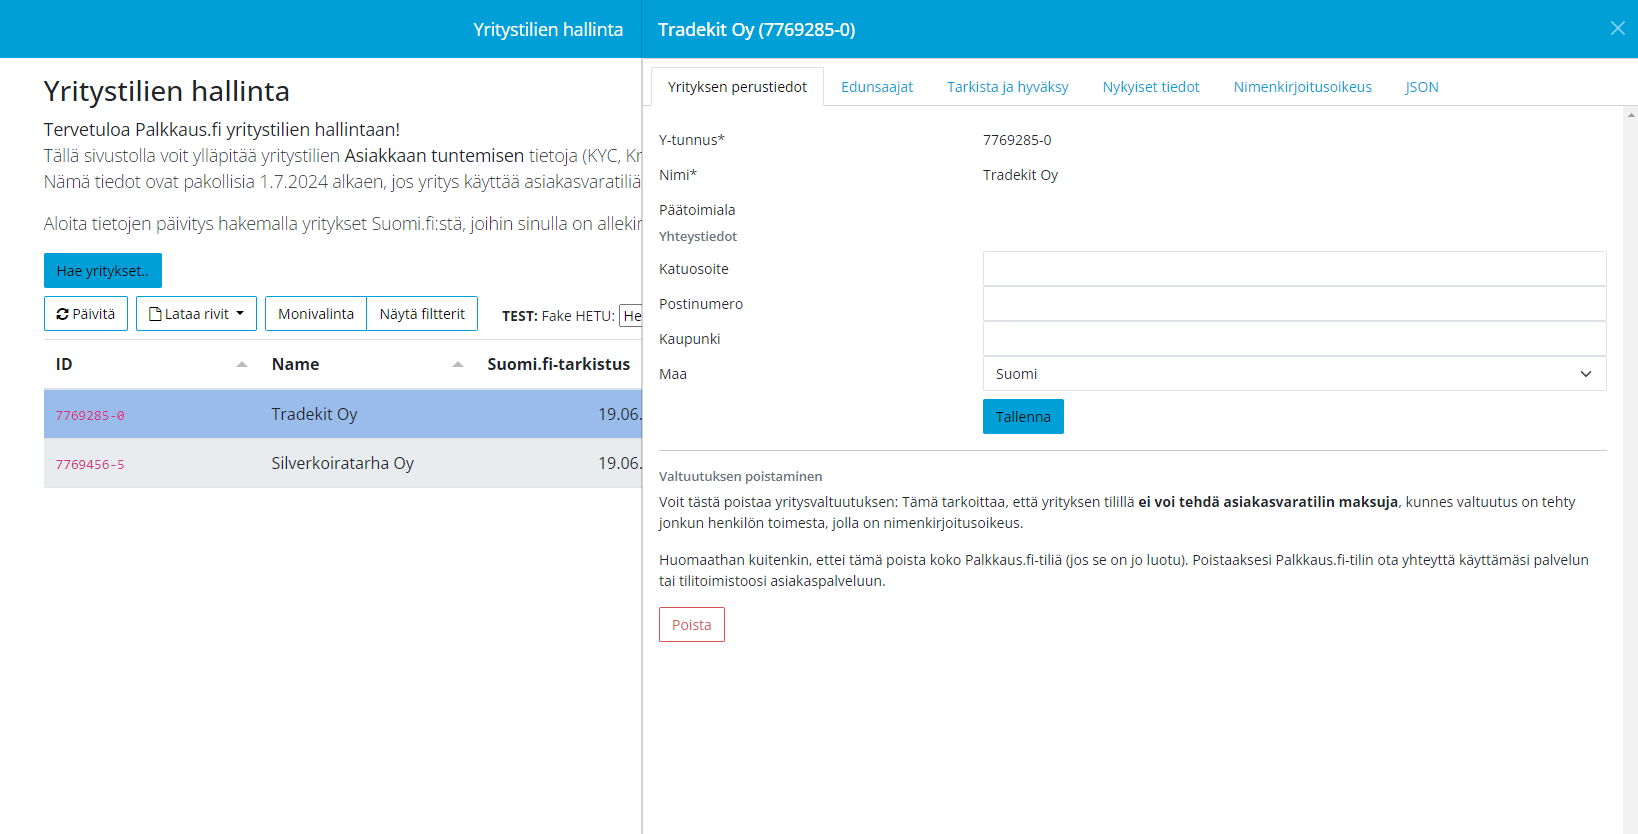This screenshot has width=1638, height=834.
Task: Click the Hae yritykset button
Action: 103,271
